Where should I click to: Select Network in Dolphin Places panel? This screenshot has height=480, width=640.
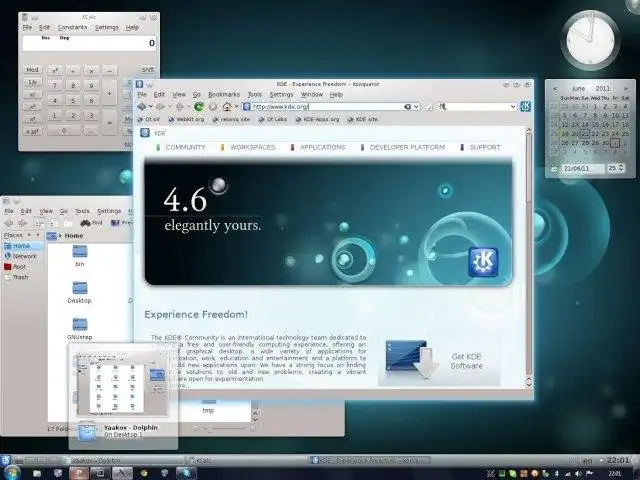21,256
